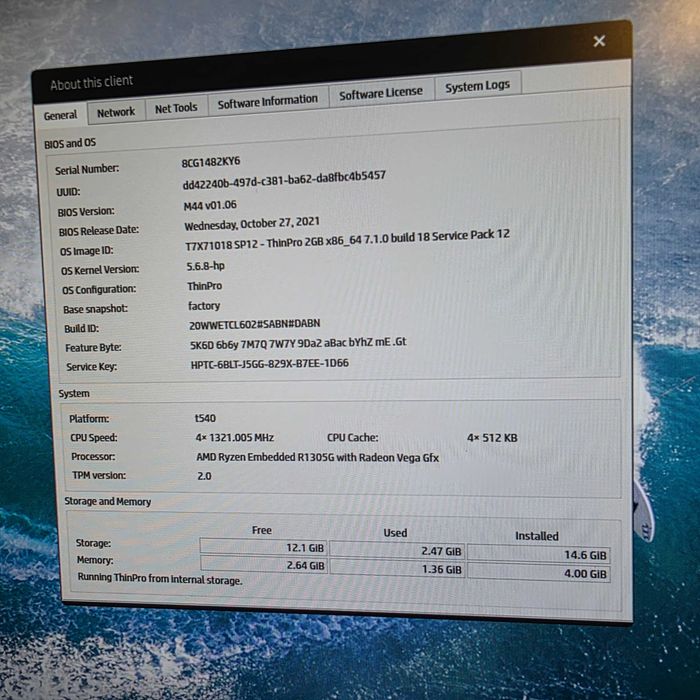Click the BIOS and OS section heading
Viewport: 700px width, 700px height.
(70, 143)
